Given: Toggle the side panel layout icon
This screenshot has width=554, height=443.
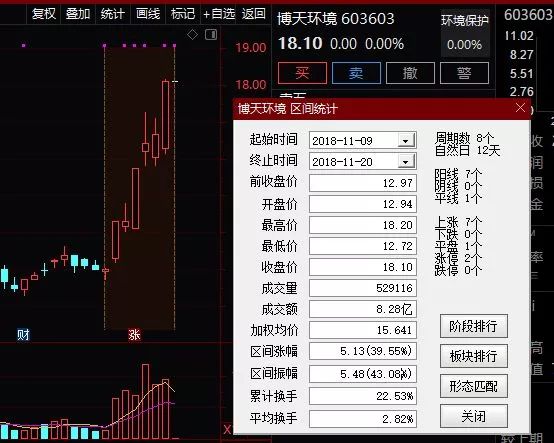Looking at the screenshot, I should (211, 35).
